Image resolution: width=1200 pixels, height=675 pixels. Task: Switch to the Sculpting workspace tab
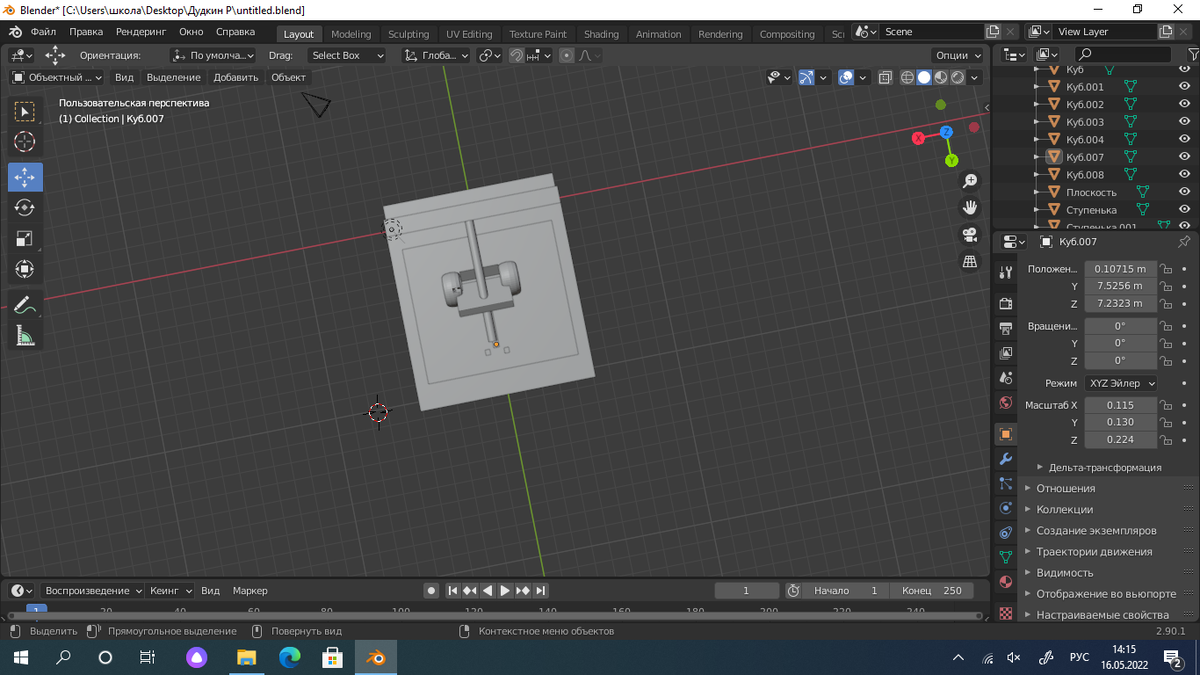(408, 34)
